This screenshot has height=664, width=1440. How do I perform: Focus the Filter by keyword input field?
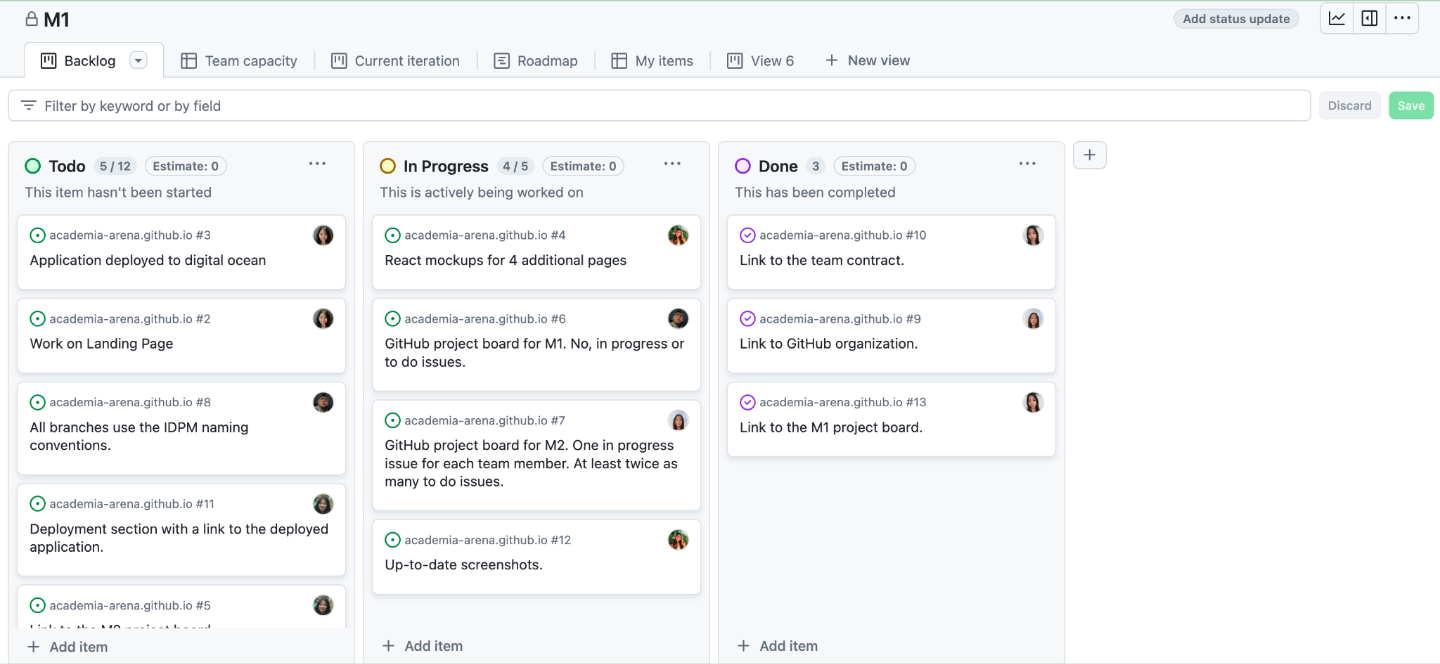coord(660,106)
